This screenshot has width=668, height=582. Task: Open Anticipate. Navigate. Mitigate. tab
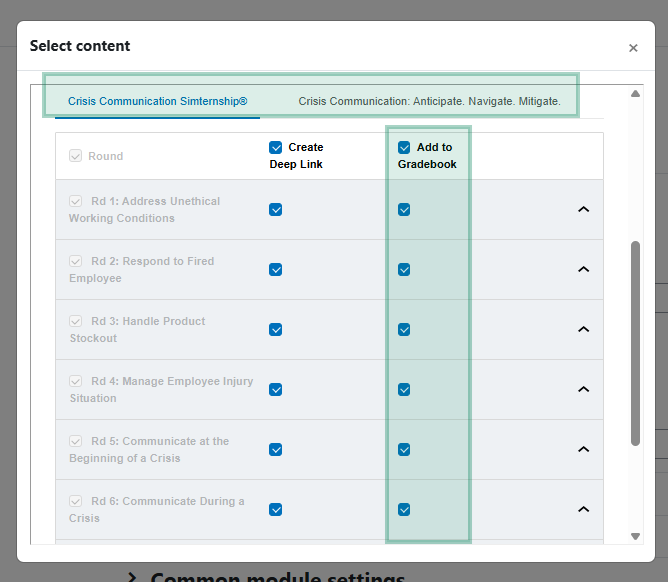click(x=429, y=101)
